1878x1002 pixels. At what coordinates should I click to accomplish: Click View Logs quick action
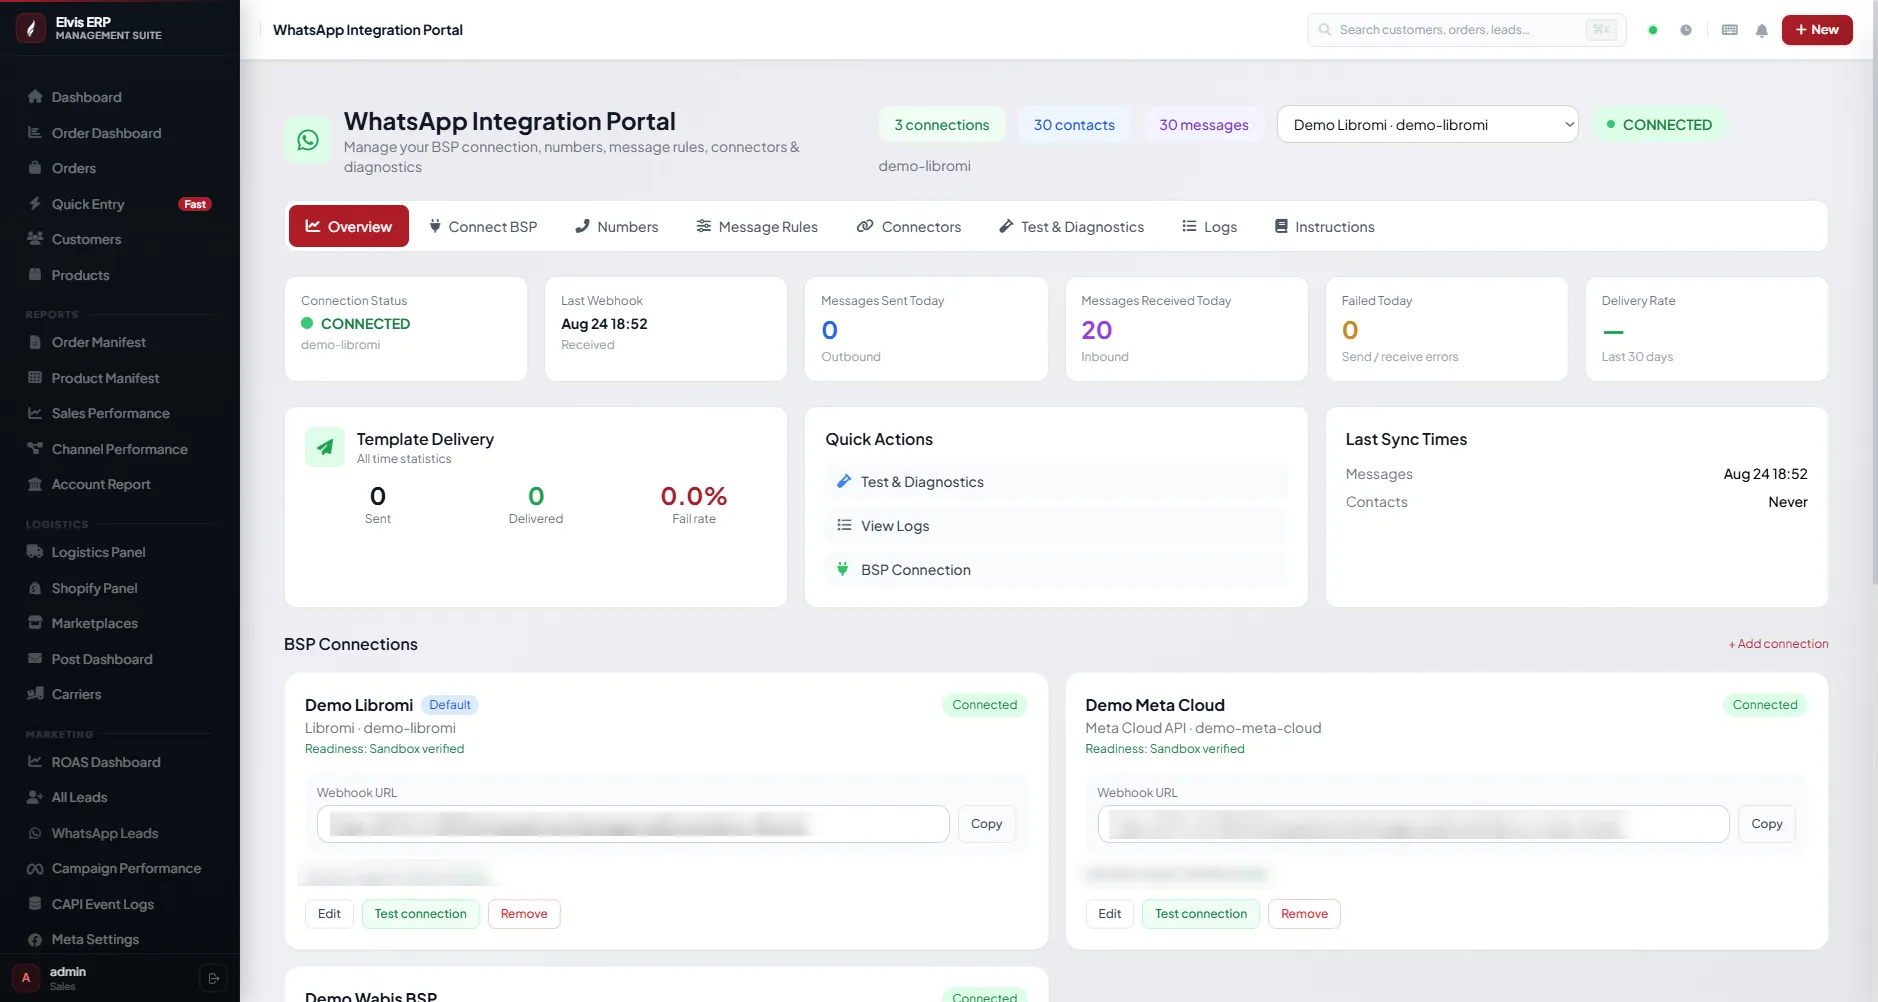1056,526
